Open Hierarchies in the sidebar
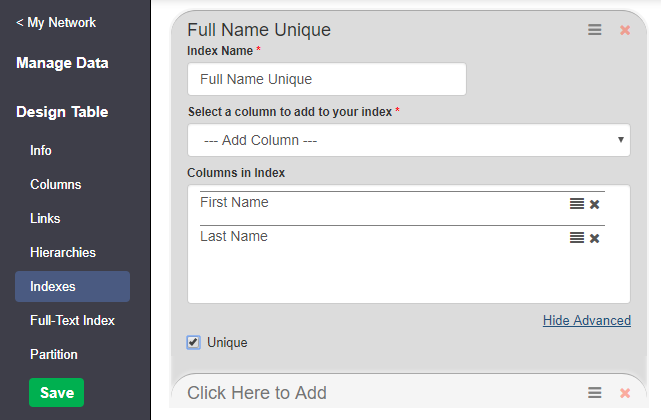661x420 pixels. pyautogui.click(x=63, y=252)
